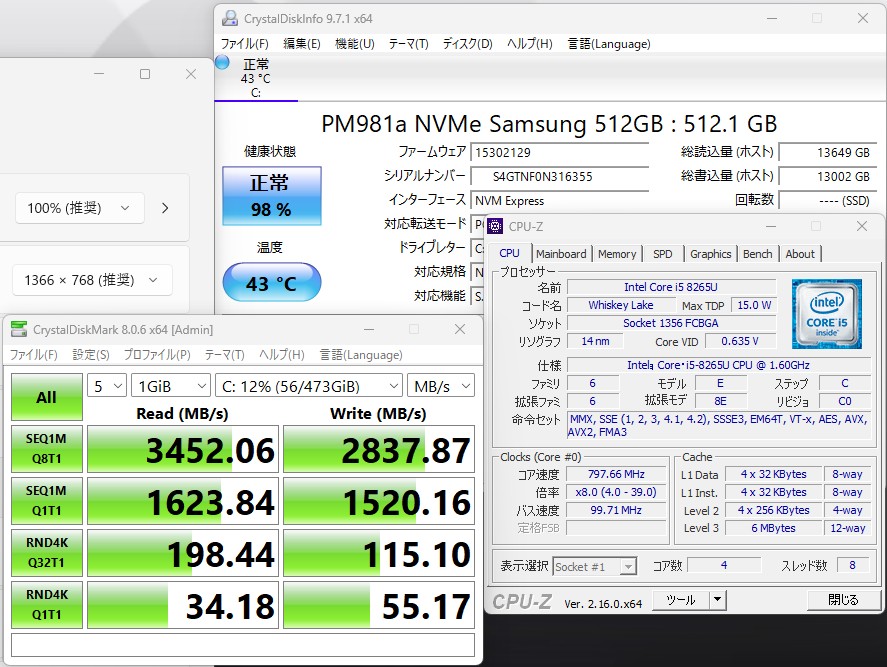Open the drive dropdown showing C: 12%
This screenshot has width=887, height=667.
(309, 386)
